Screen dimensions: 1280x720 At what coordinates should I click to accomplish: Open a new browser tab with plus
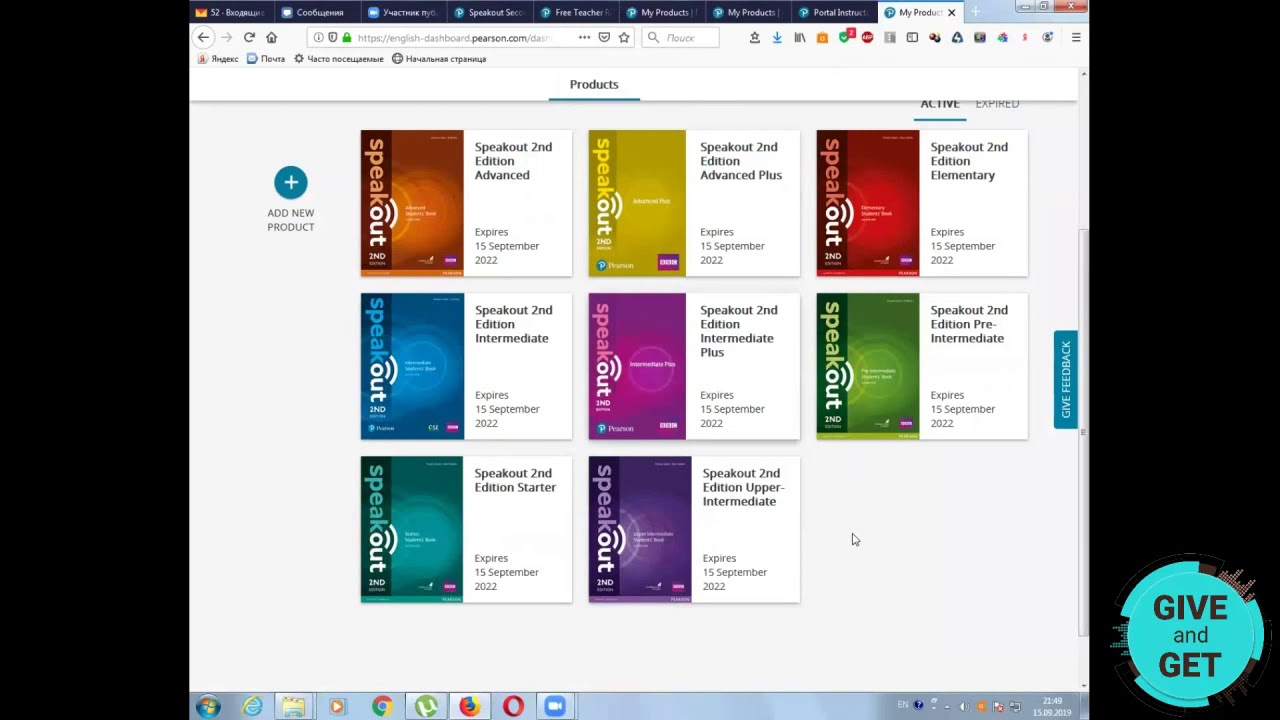pyautogui.click(x=975, y=12)
